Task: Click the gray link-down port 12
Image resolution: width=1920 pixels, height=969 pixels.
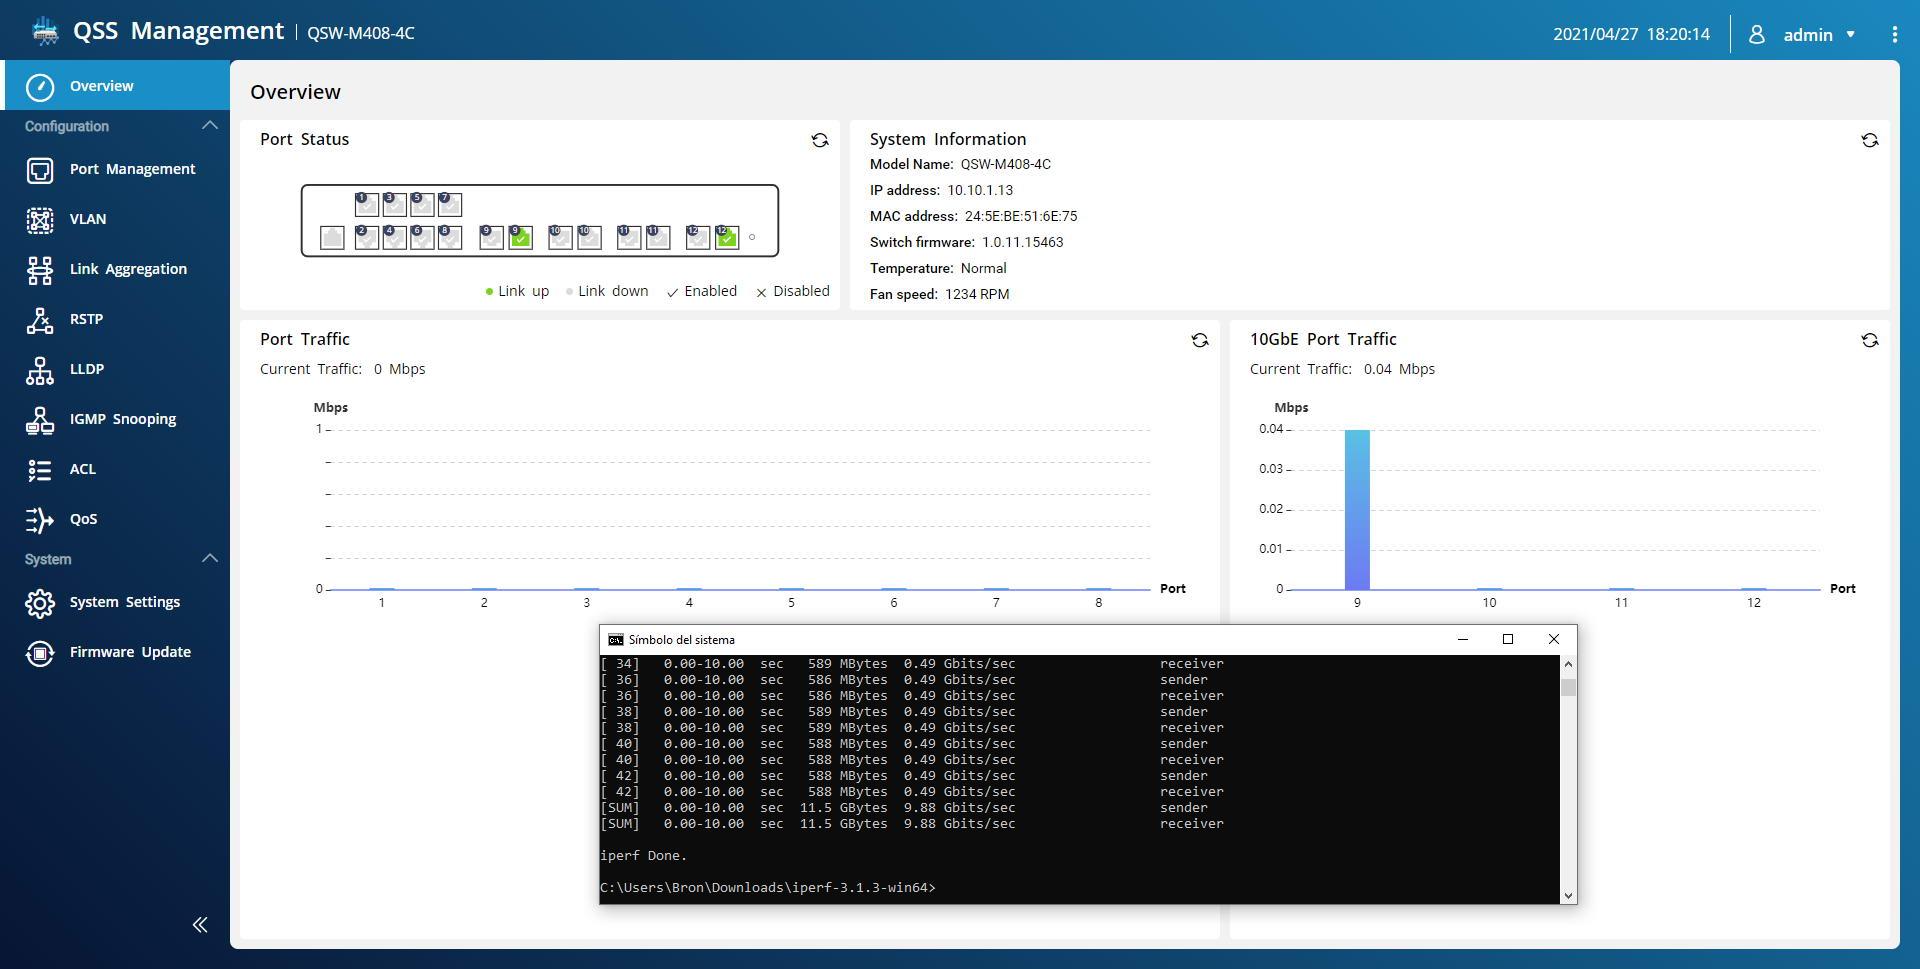Action: click(698, 237)
